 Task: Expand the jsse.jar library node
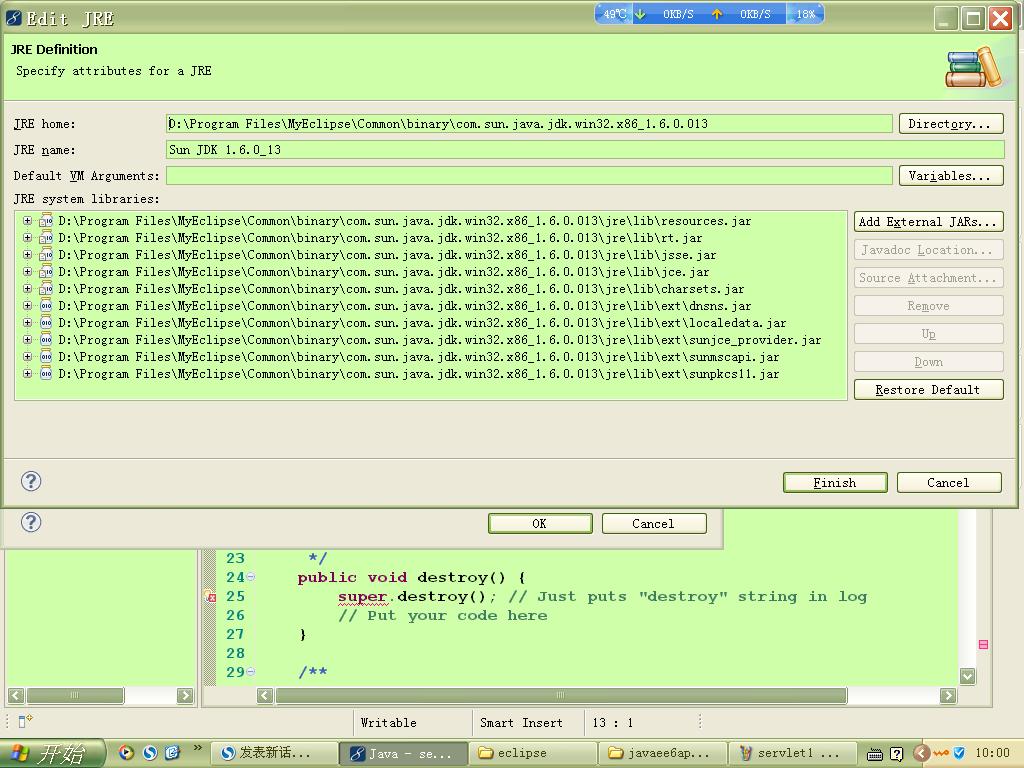[x=27, y=255]
